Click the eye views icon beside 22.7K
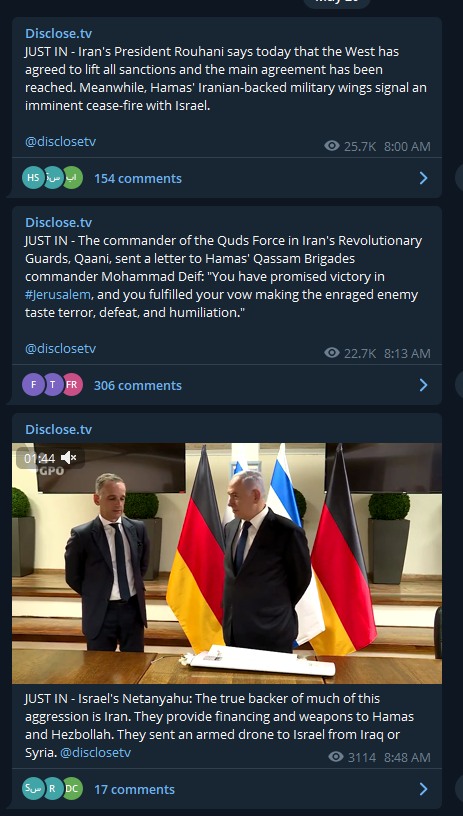 (332, 353)
